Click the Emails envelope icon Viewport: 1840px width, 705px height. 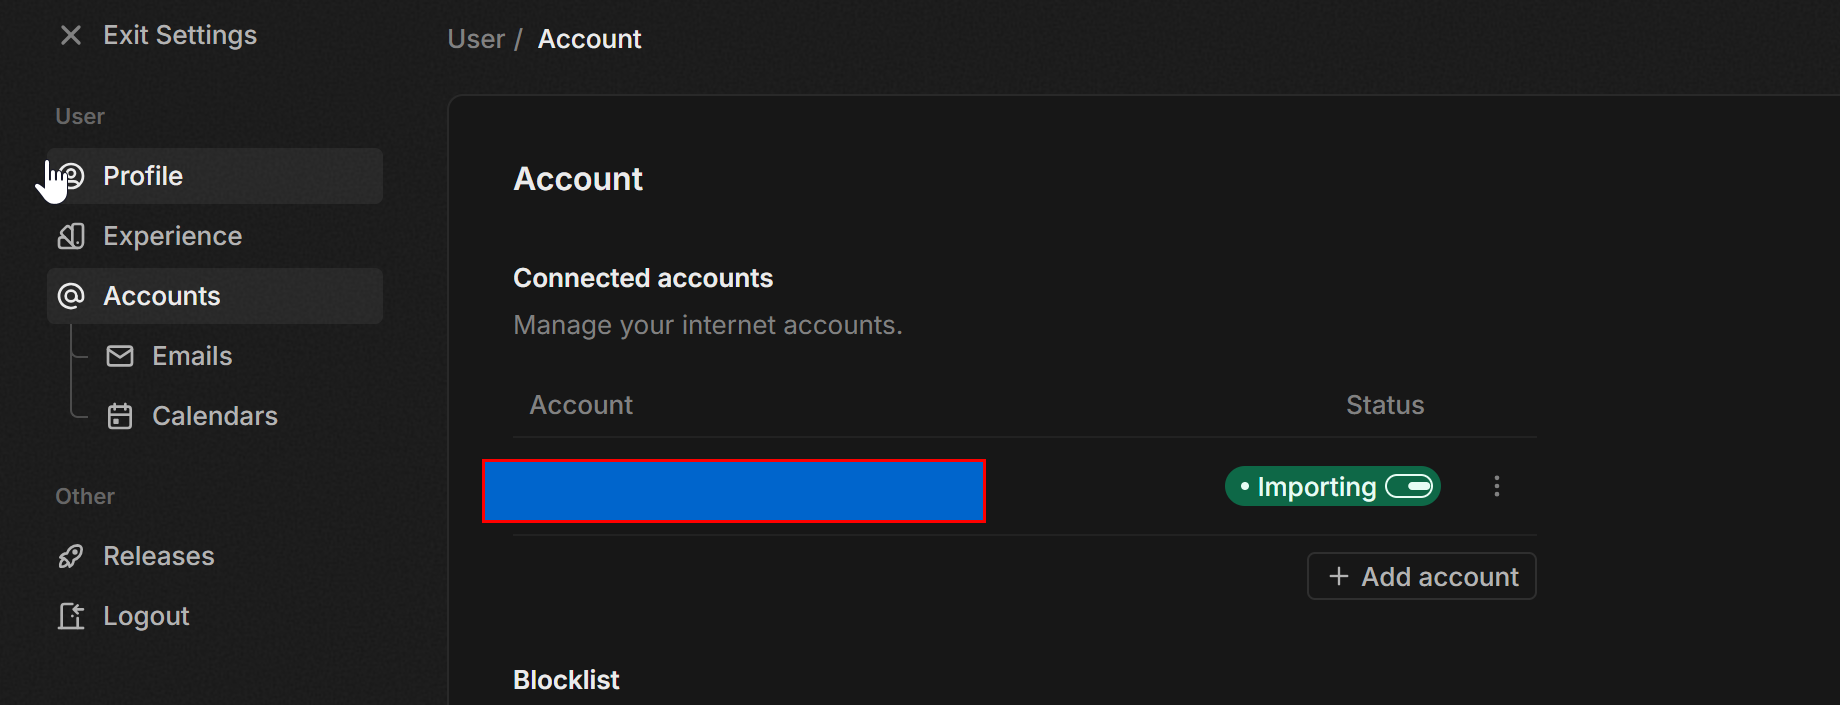click(120, 356)
